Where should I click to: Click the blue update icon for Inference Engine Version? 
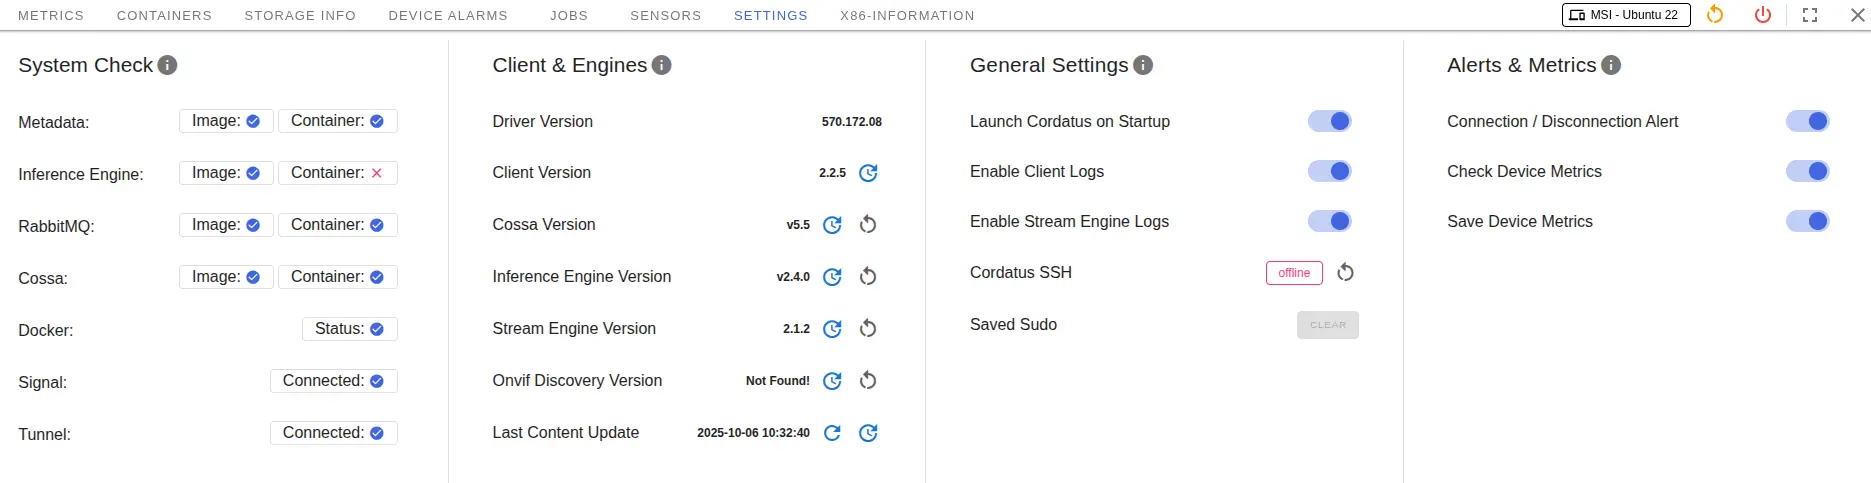point(832,277)
